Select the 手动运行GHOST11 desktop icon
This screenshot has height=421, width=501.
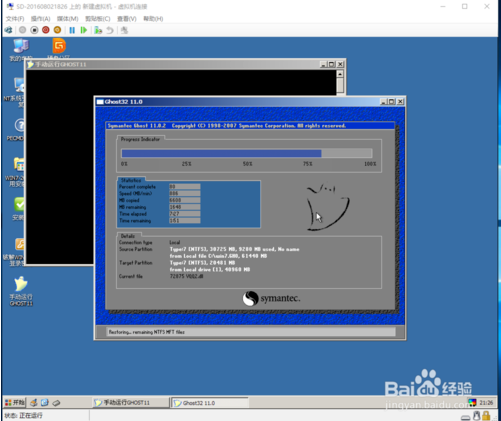pos(21,291)
